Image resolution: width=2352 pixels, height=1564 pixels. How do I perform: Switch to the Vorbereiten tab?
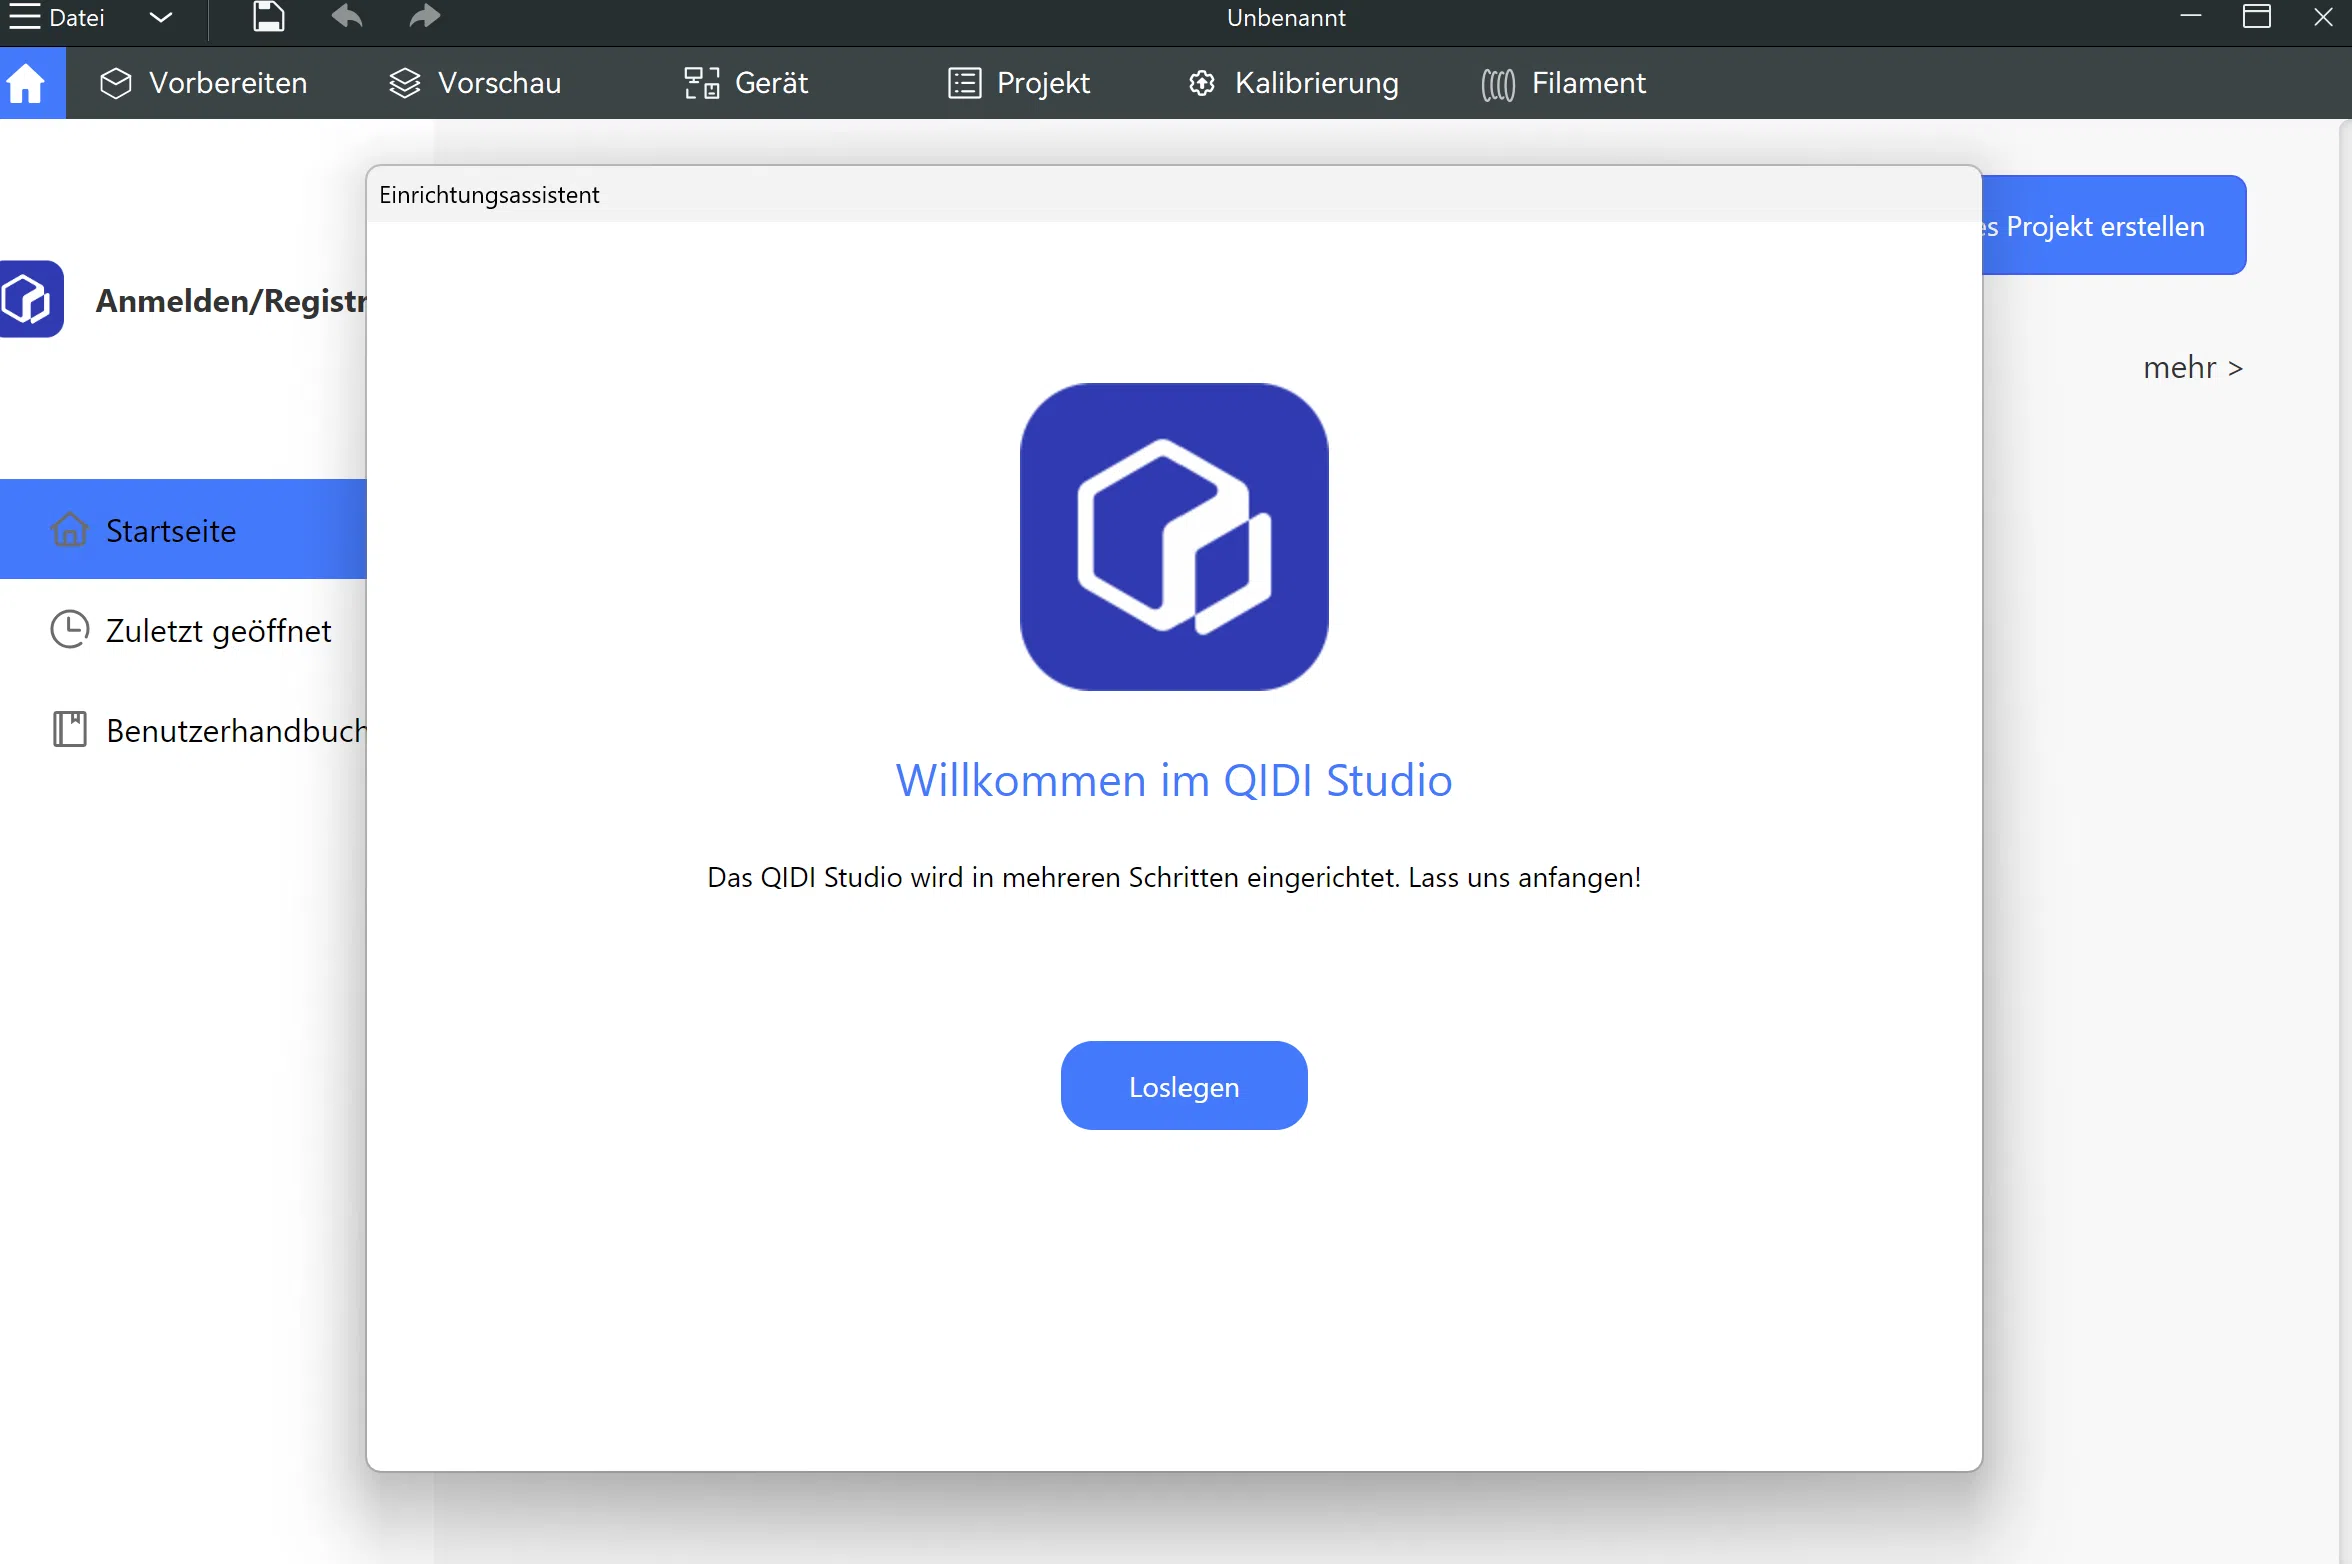point(204,83)
